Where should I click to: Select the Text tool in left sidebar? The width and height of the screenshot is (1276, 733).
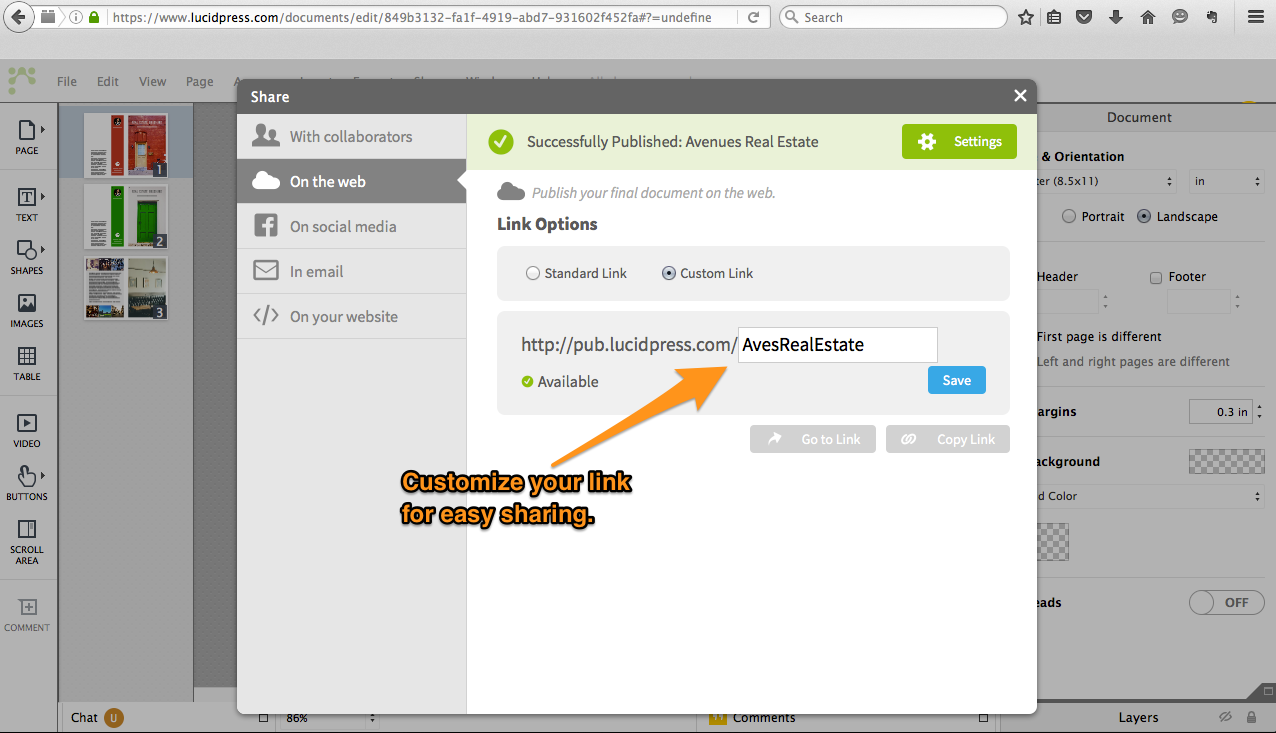tap(27, 202)
